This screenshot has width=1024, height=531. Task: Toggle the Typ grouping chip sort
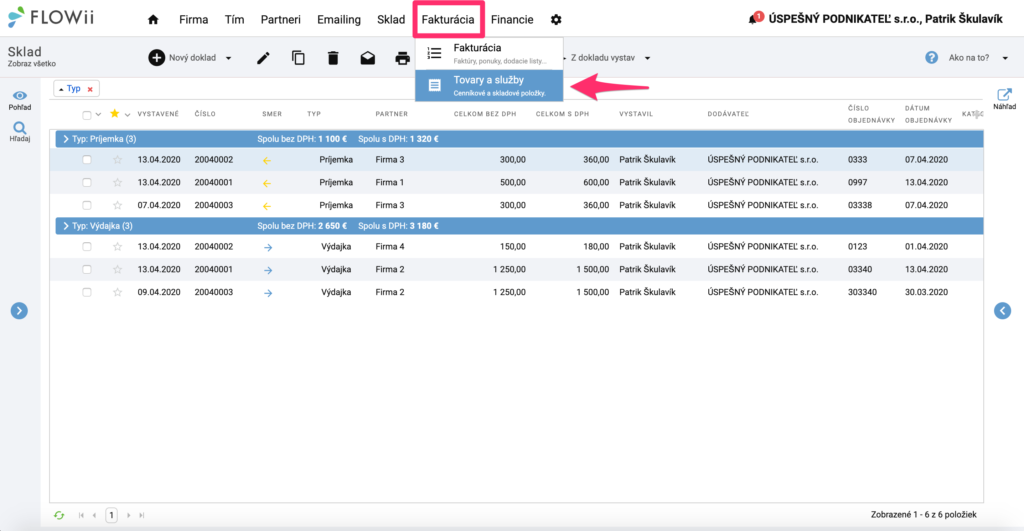point(69,89)
